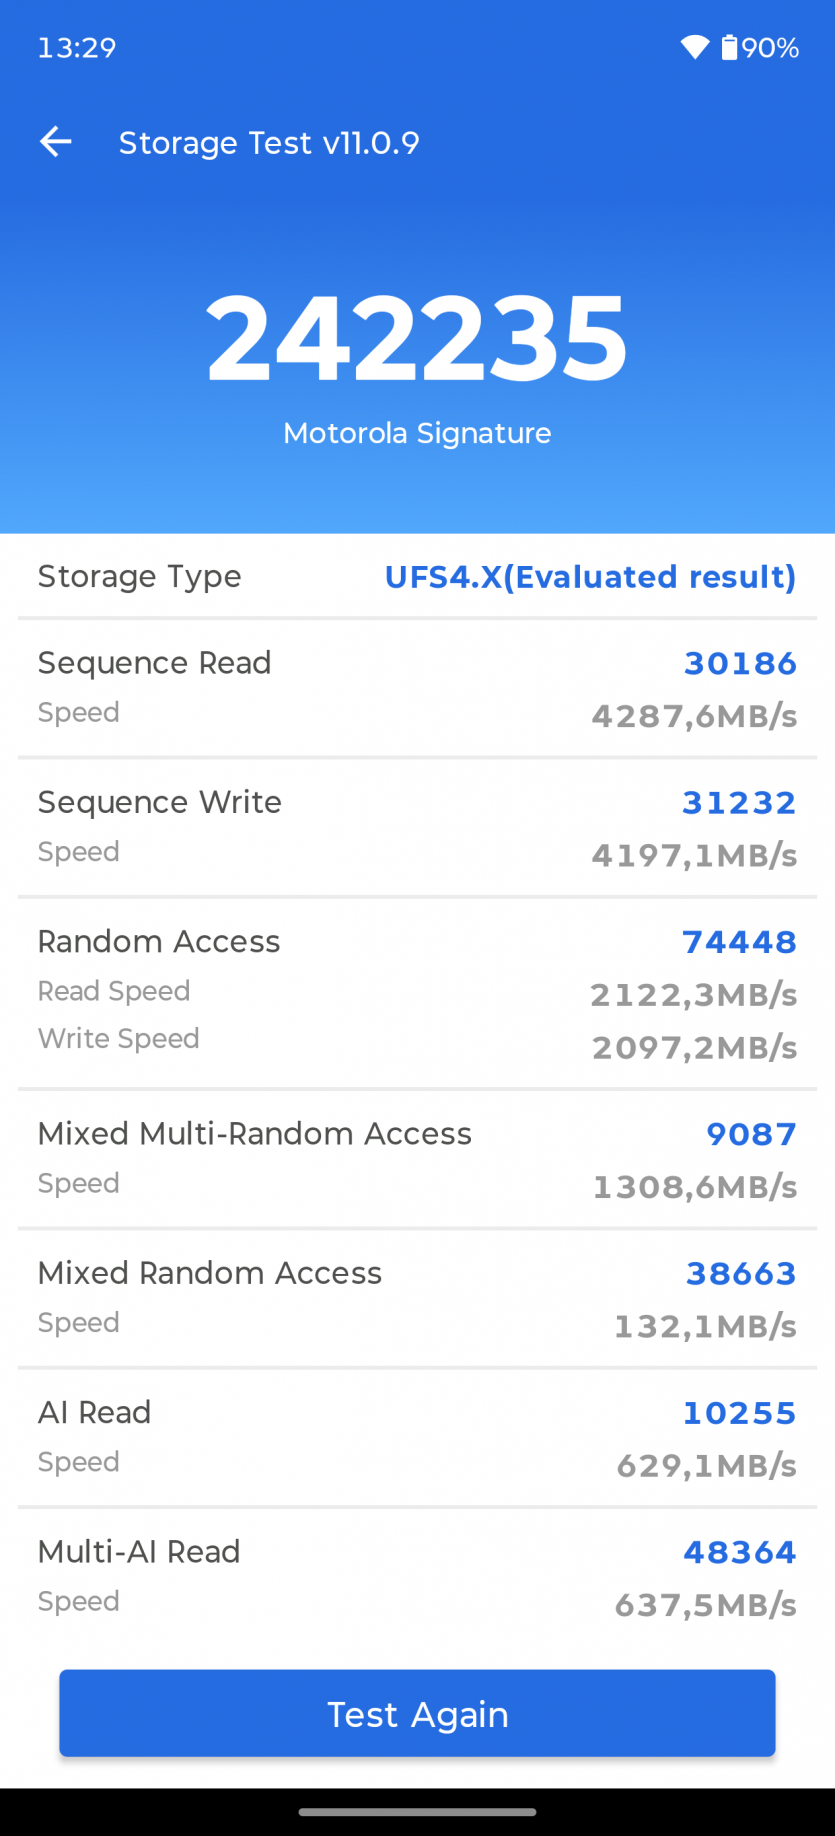Tap the Mixed Multi-Random Access label

[255, 1134]
